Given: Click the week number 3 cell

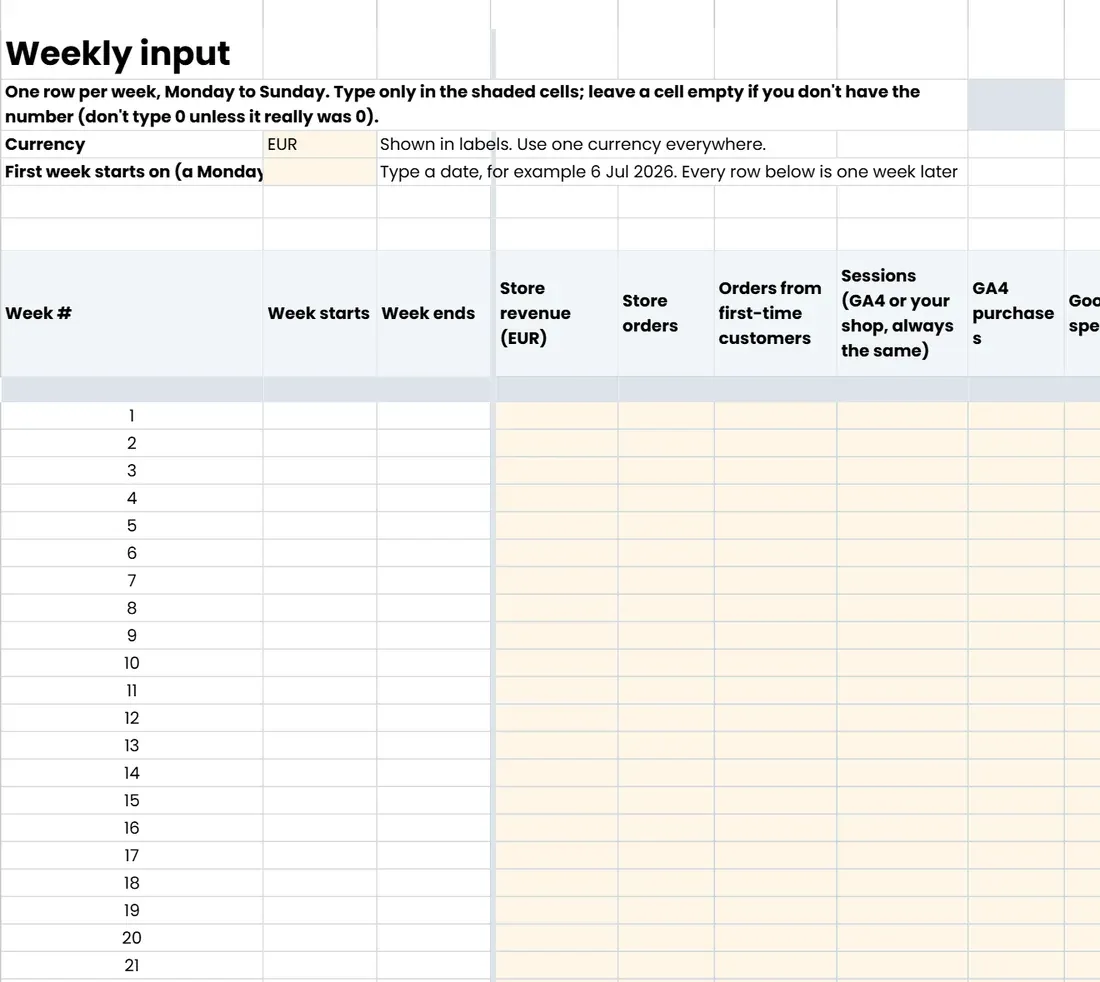Looking at the screenshot, I should pos(132,471).
